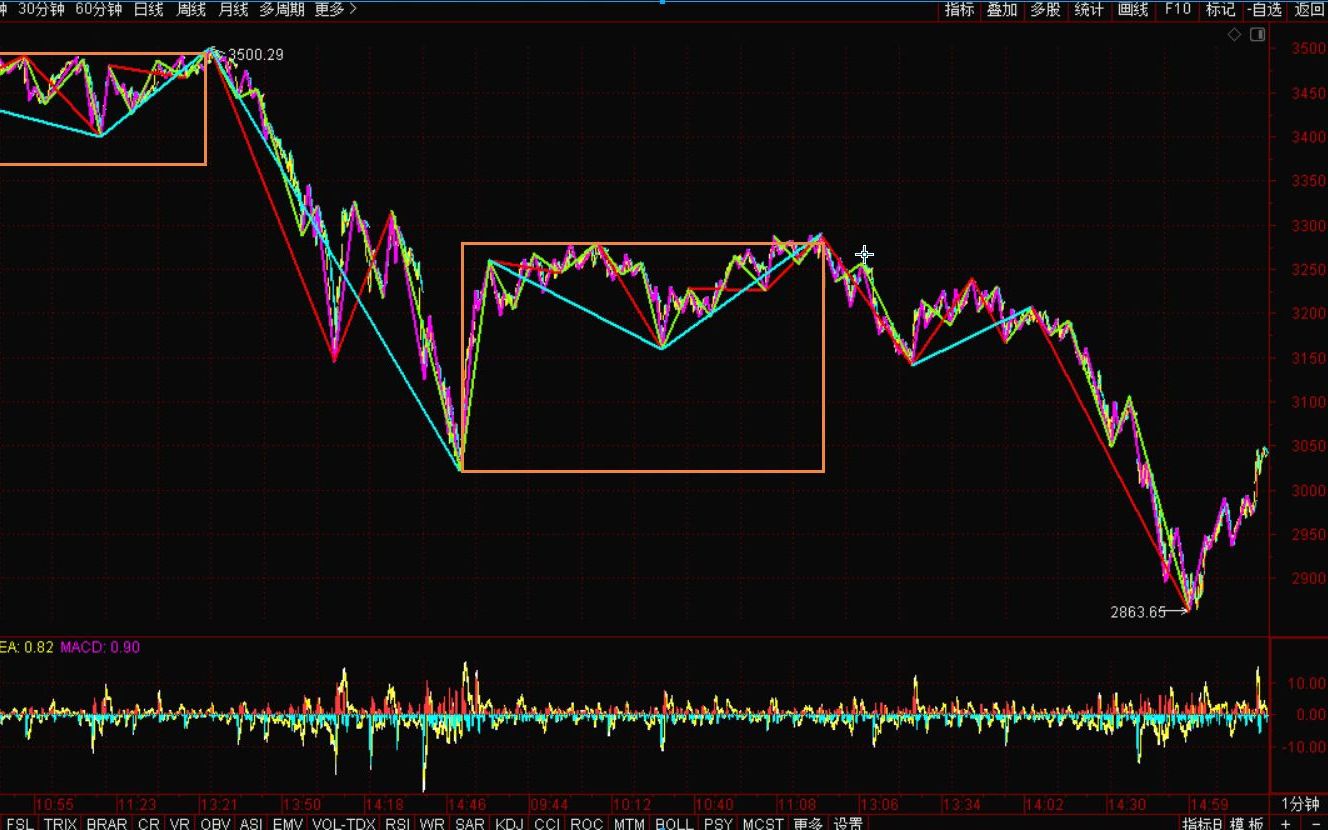This screenshot has width=1328, height=830.
Task: Click the 指标 indicator button
Action: (x=959, y=9)
